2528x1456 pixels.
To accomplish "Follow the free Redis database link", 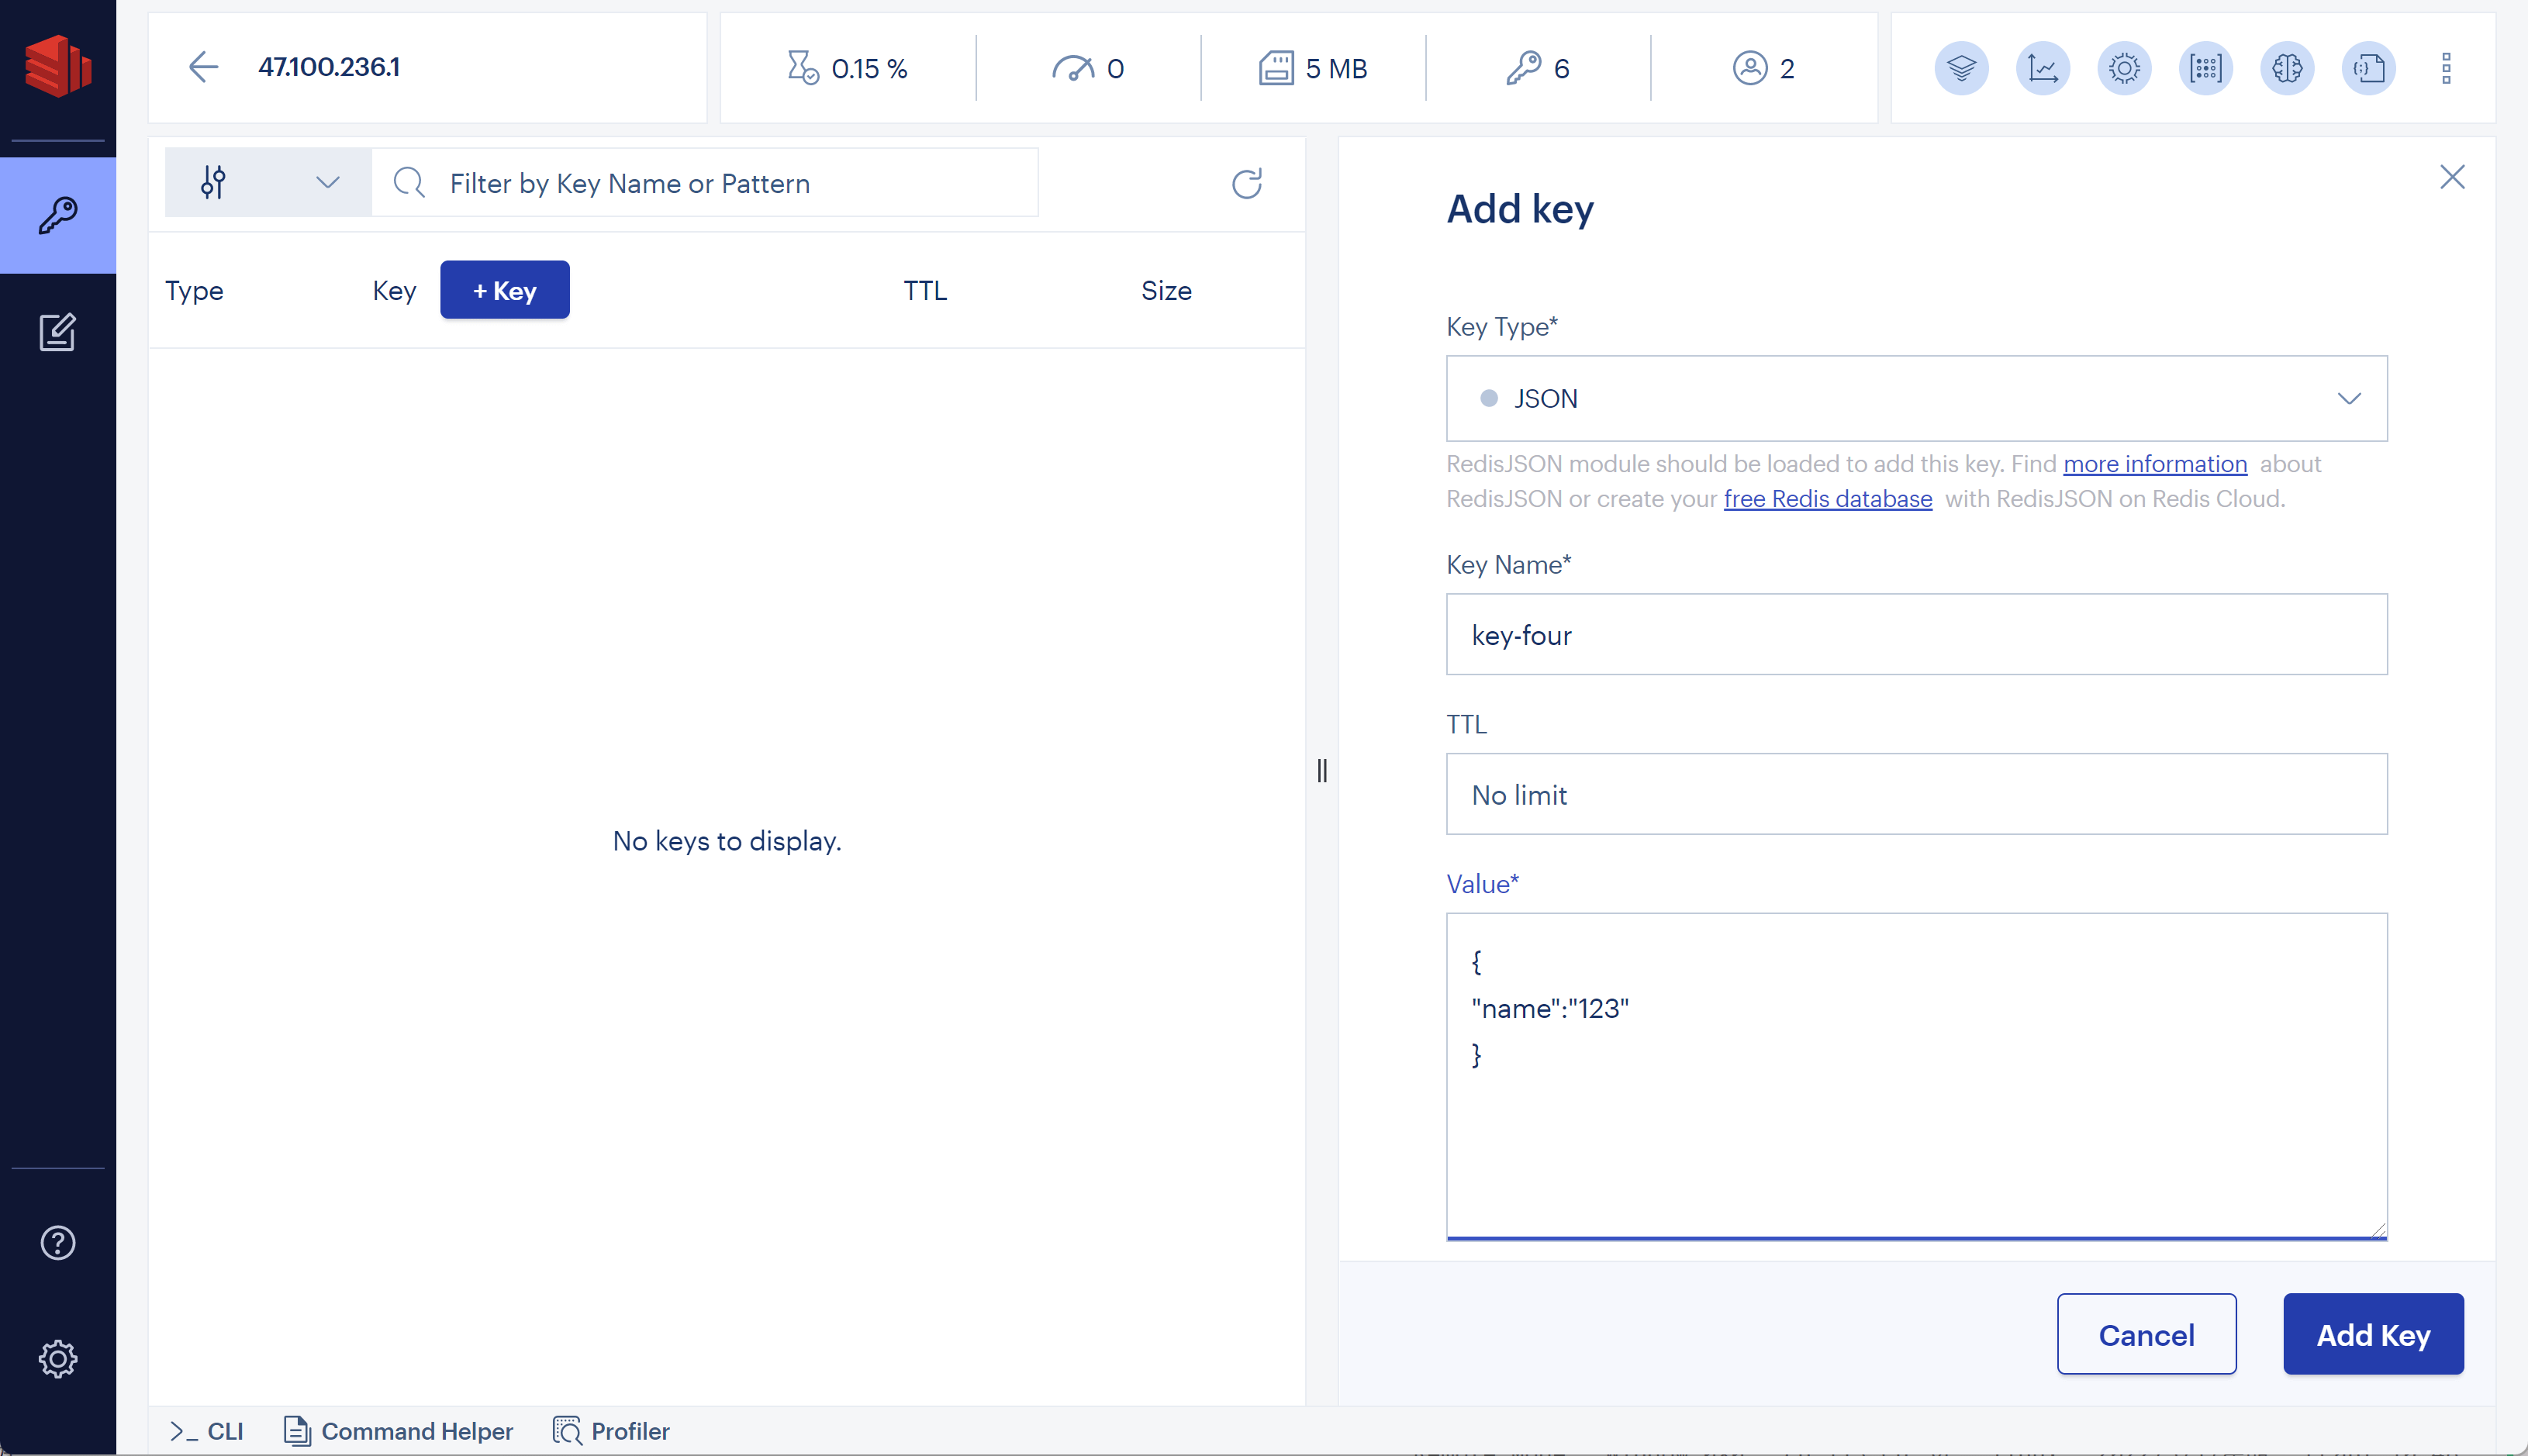I will click(x=1827, y=498).
